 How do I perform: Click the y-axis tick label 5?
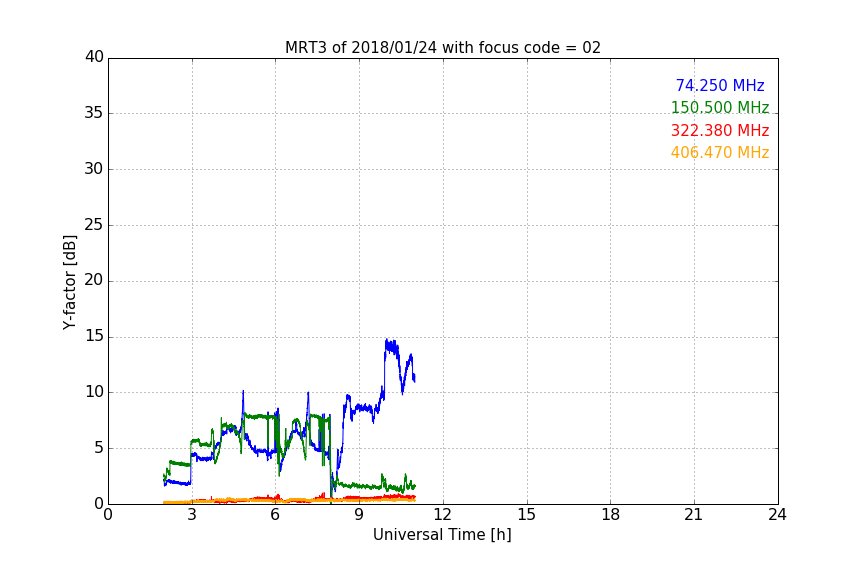click(x=99, y=448)
